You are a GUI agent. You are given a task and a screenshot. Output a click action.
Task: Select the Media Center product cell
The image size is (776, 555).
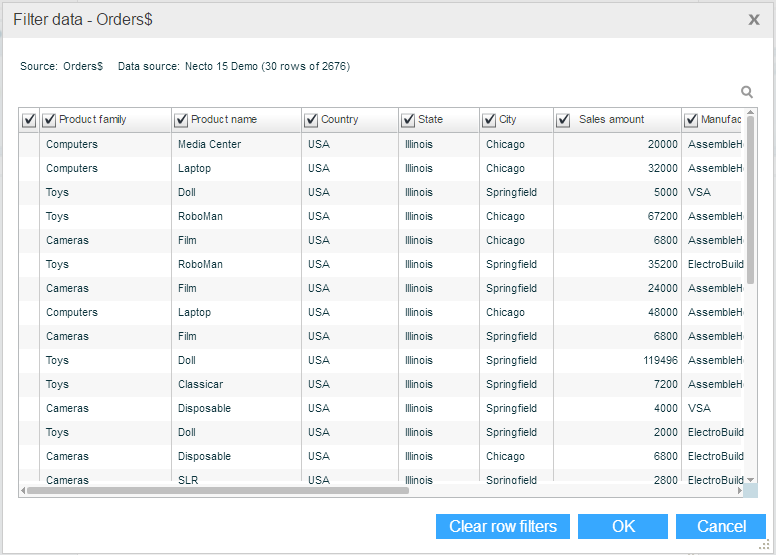(209, 144)
